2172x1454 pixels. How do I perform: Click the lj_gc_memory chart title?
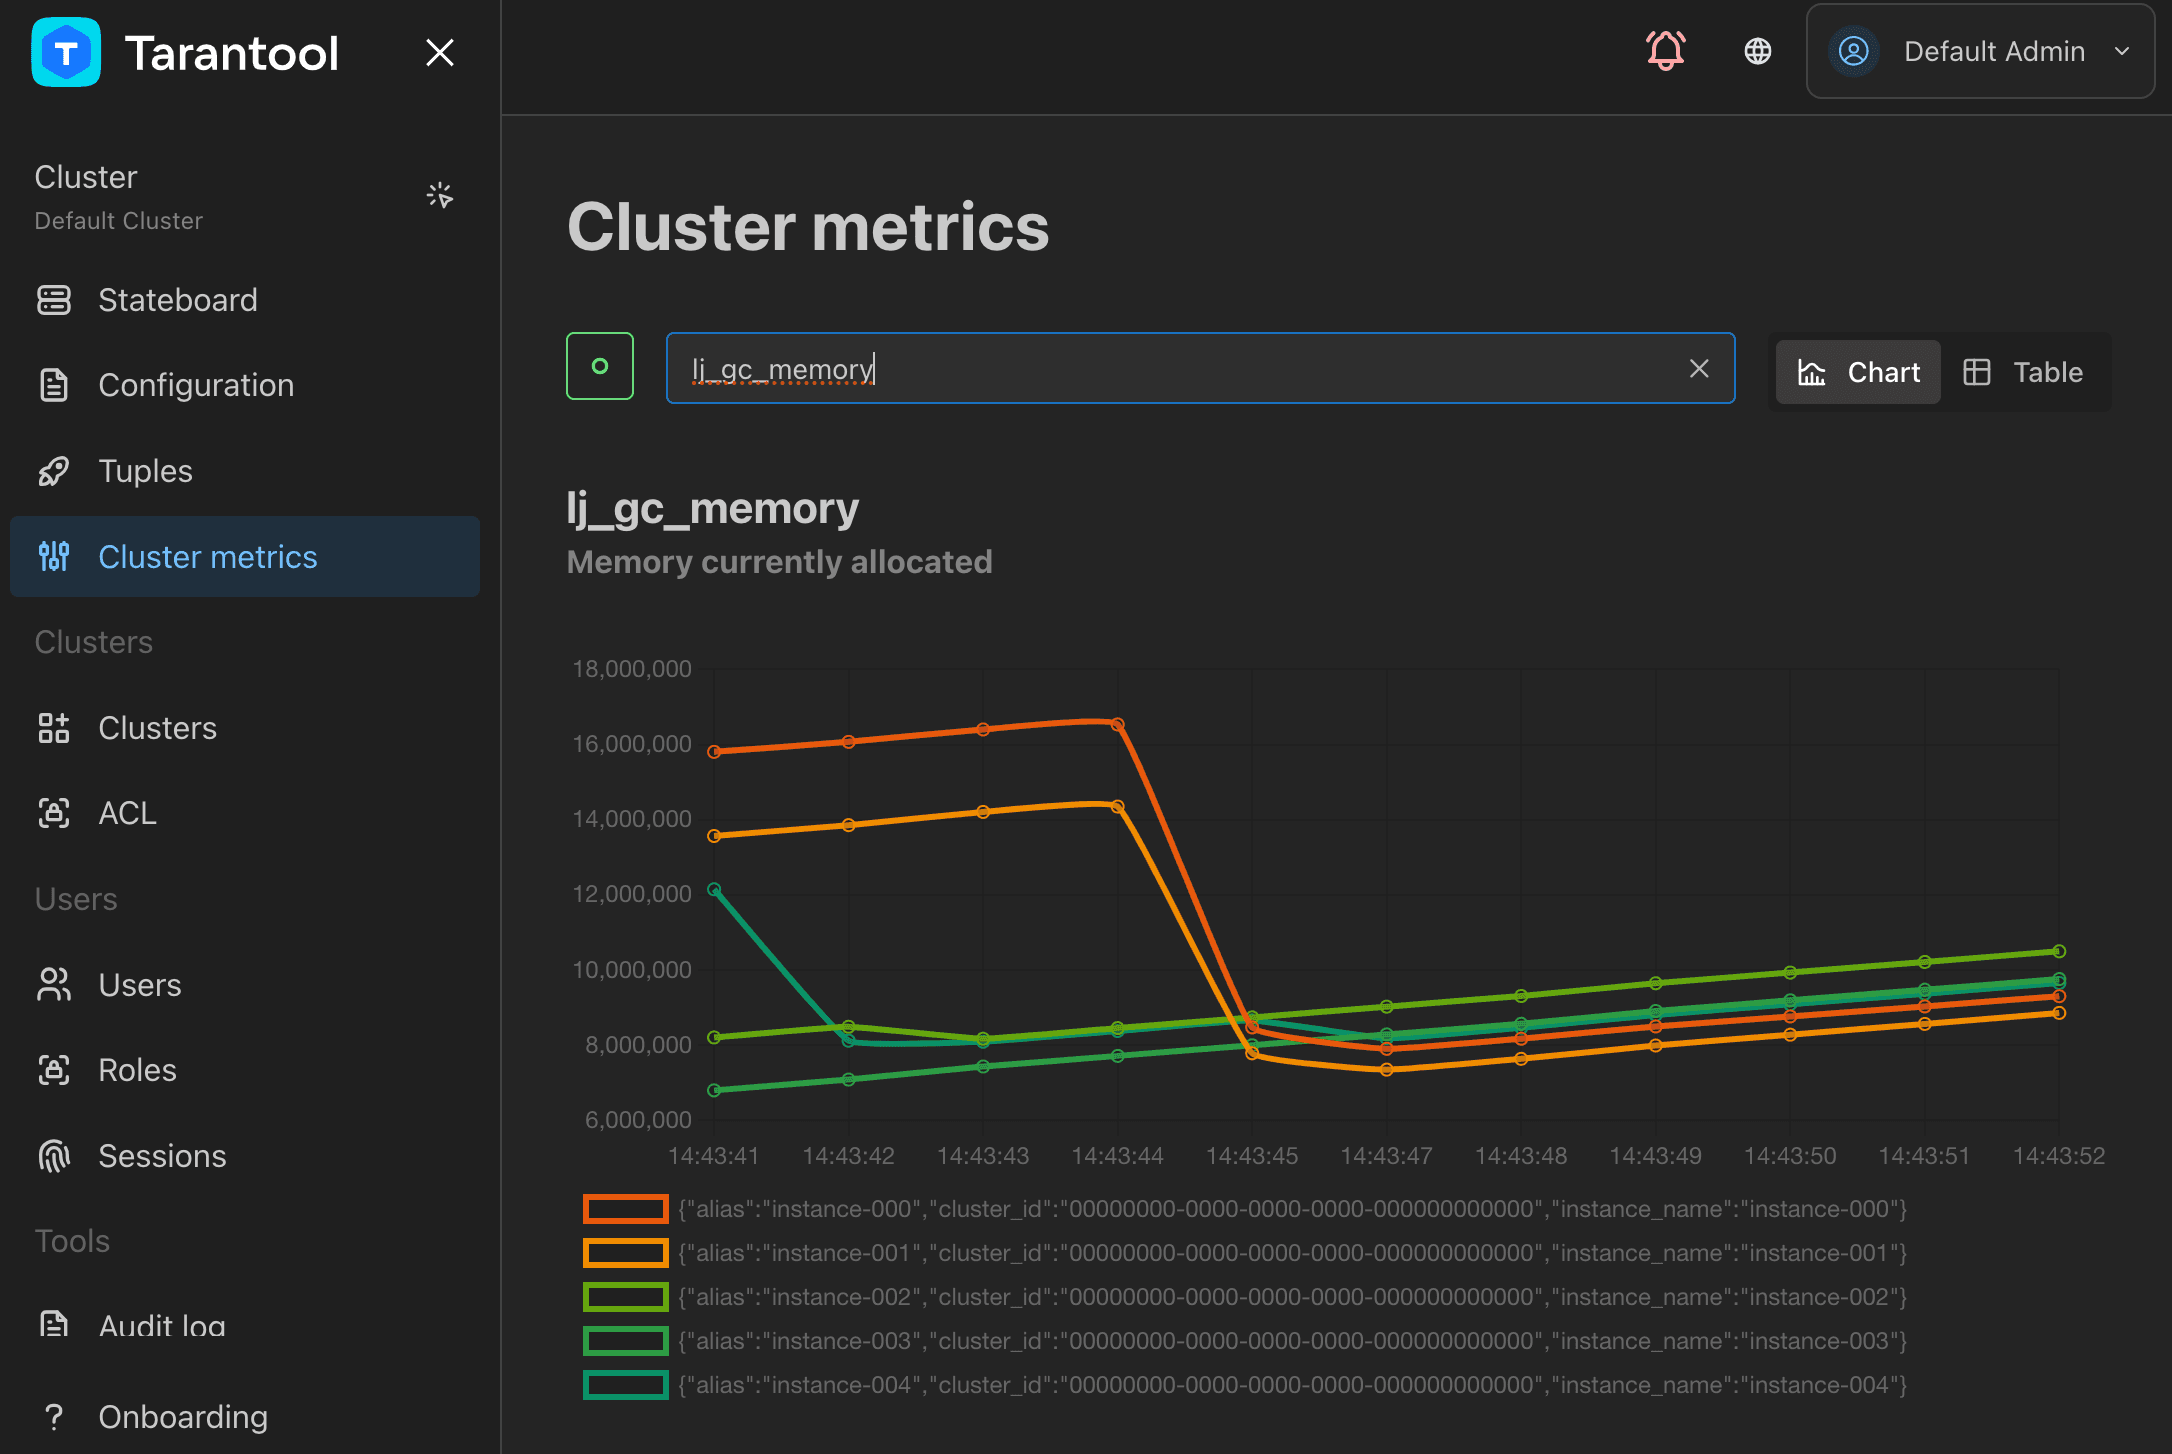[x=713, y=508]
